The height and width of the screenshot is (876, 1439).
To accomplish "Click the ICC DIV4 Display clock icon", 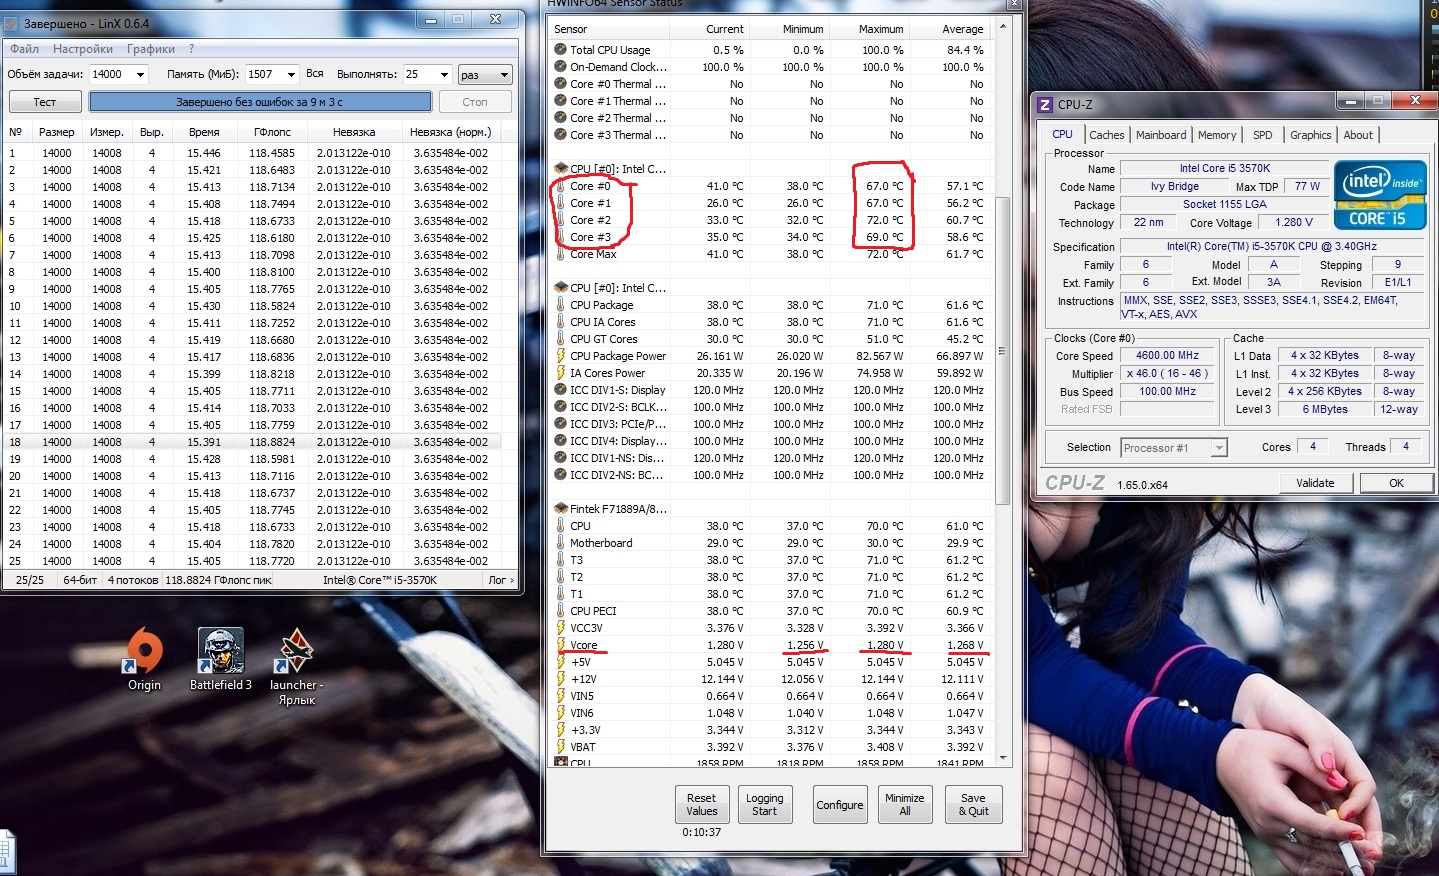I will (561, 441).
